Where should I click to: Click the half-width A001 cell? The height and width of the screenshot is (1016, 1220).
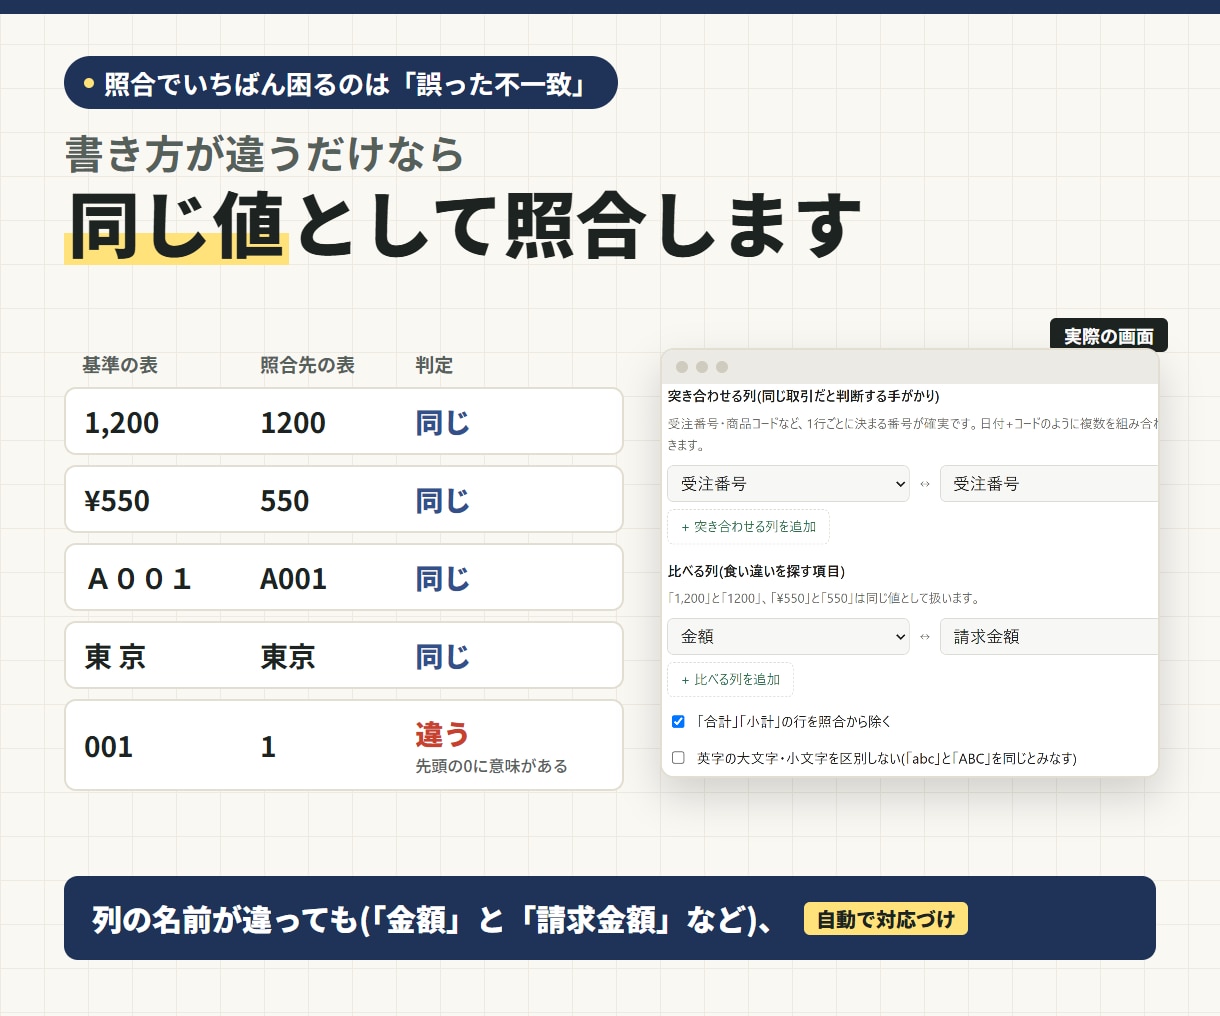point(293,579)
